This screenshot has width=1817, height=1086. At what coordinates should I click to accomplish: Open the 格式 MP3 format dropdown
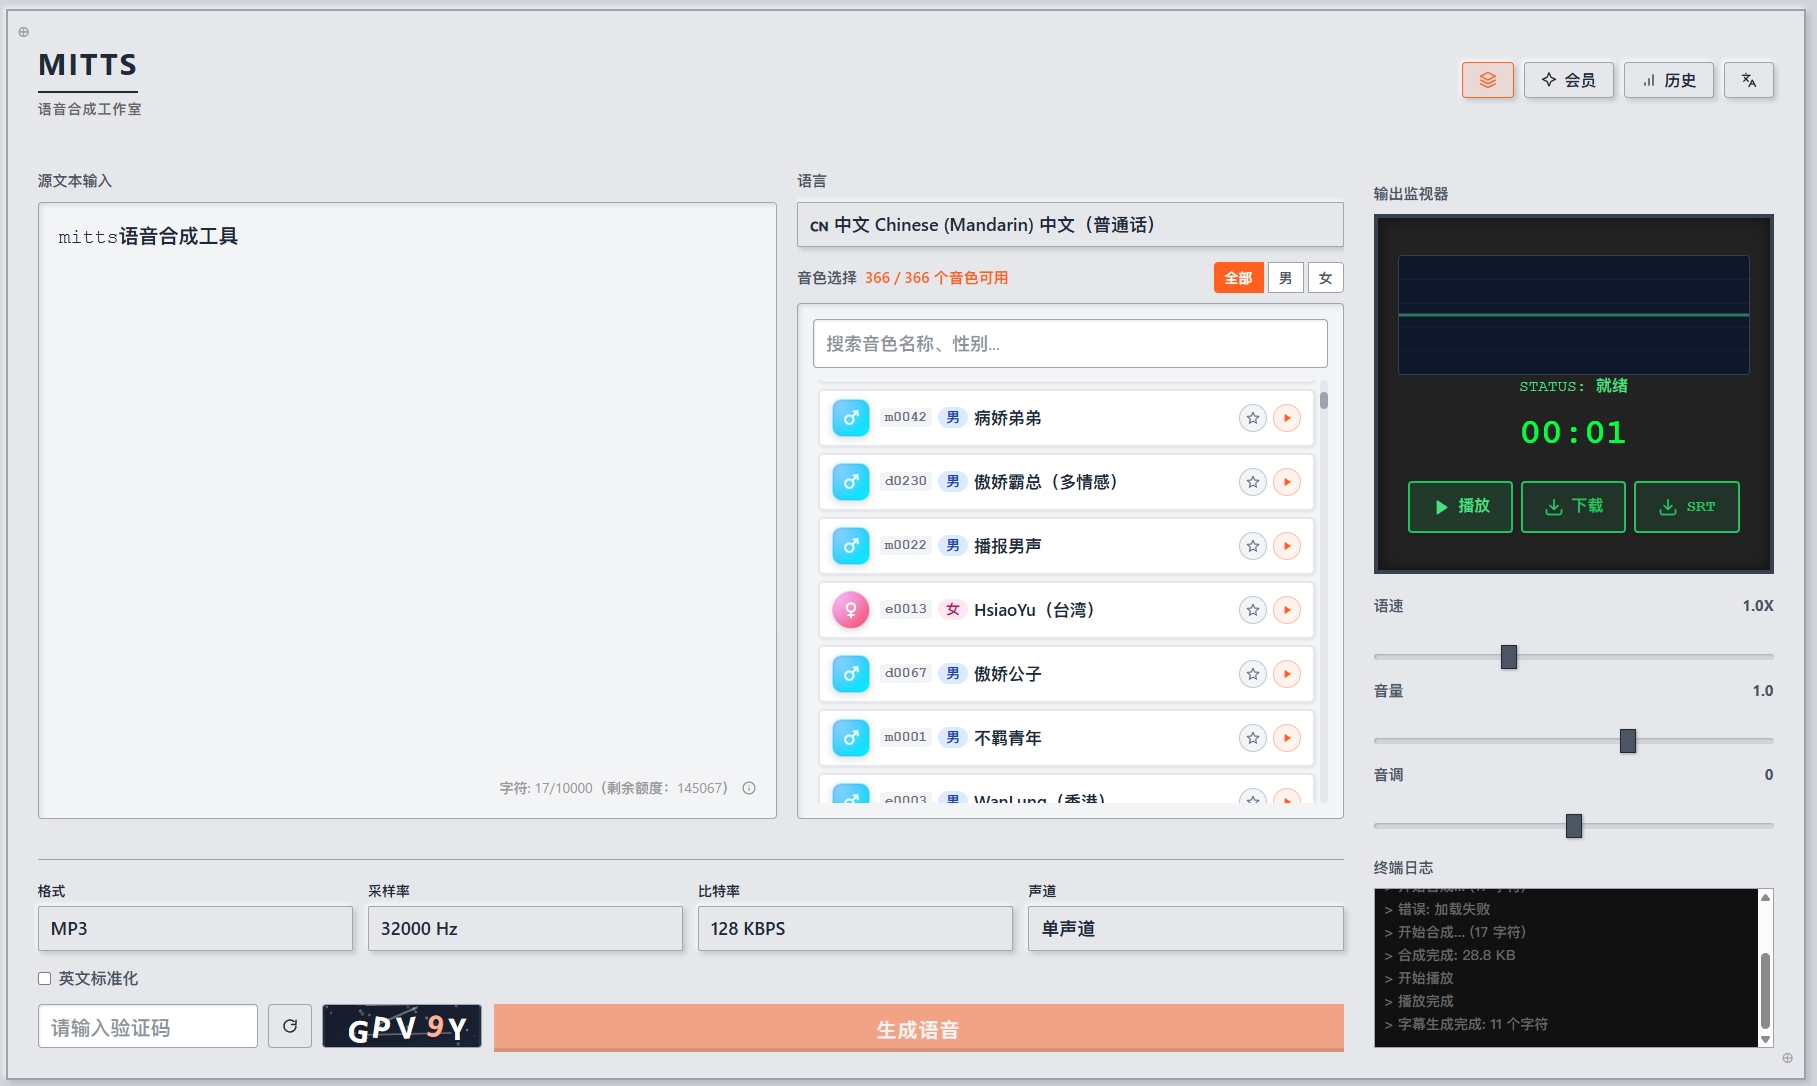194,928
